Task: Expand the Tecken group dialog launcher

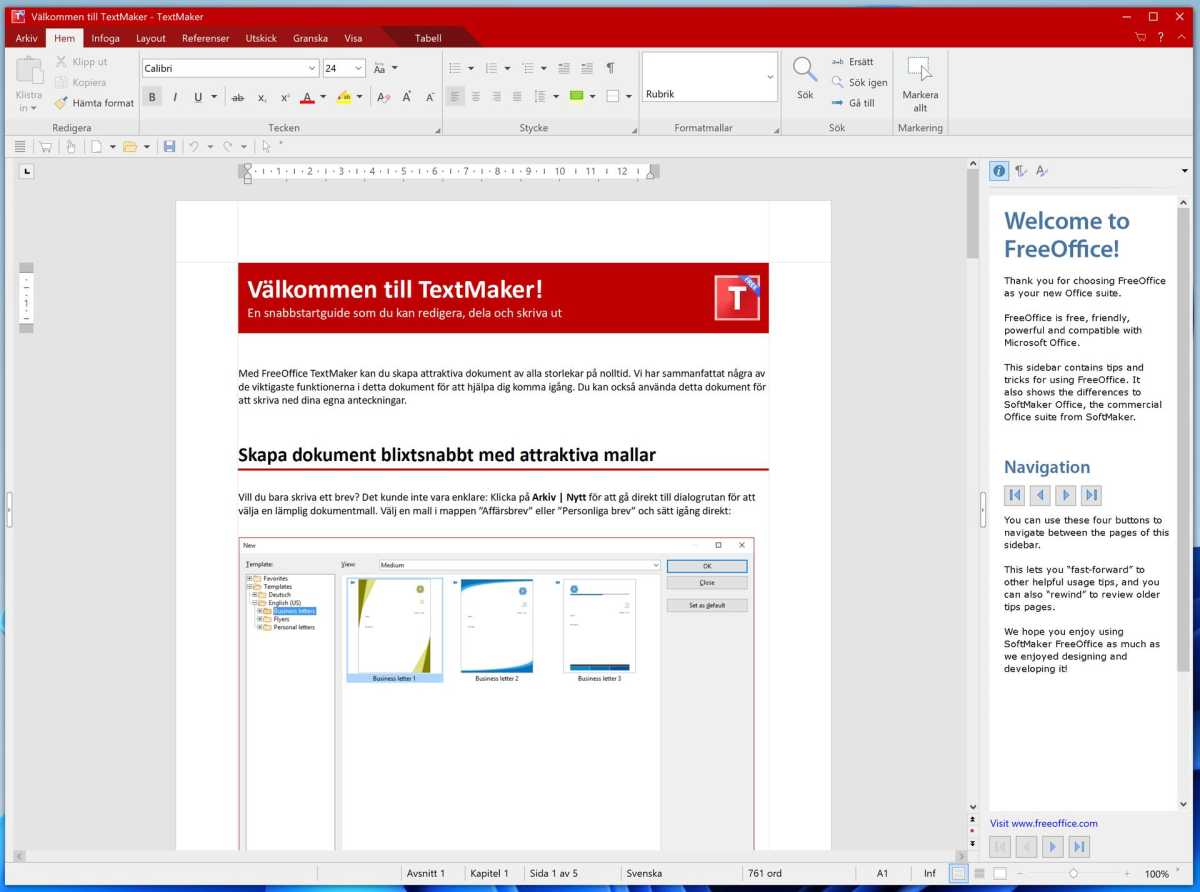Action: click(436, 131)
